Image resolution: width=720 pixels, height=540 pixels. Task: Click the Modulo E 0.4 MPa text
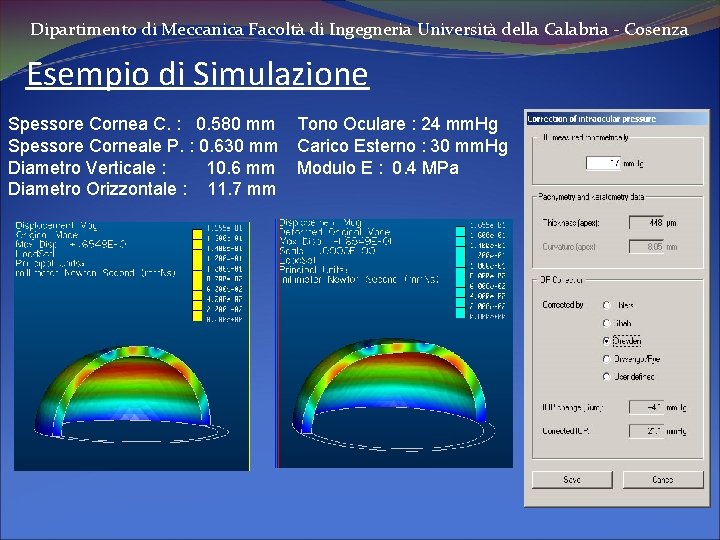tap(378, 168)
